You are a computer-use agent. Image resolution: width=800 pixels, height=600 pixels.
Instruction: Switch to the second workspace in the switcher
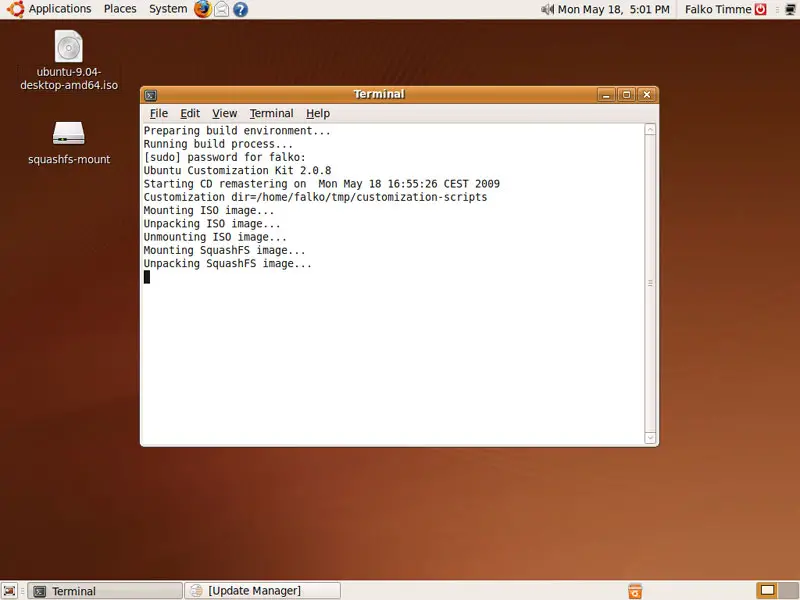[x=789, y=591]
